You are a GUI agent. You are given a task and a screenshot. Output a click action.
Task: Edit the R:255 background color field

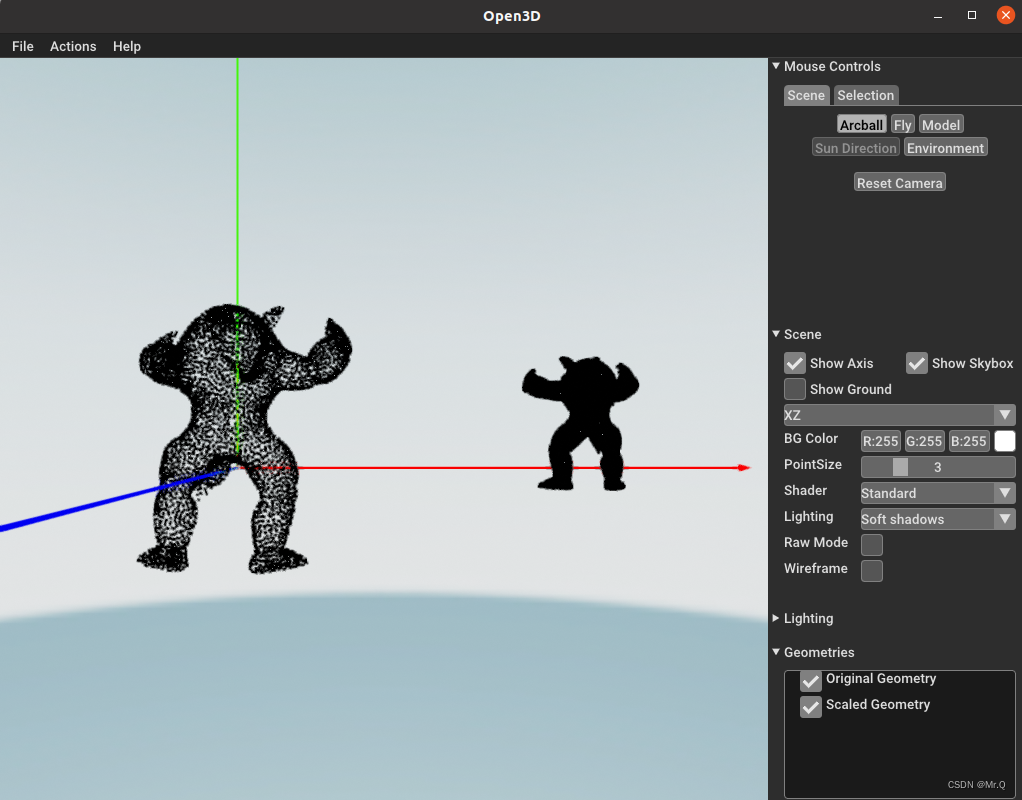point(880,440)
